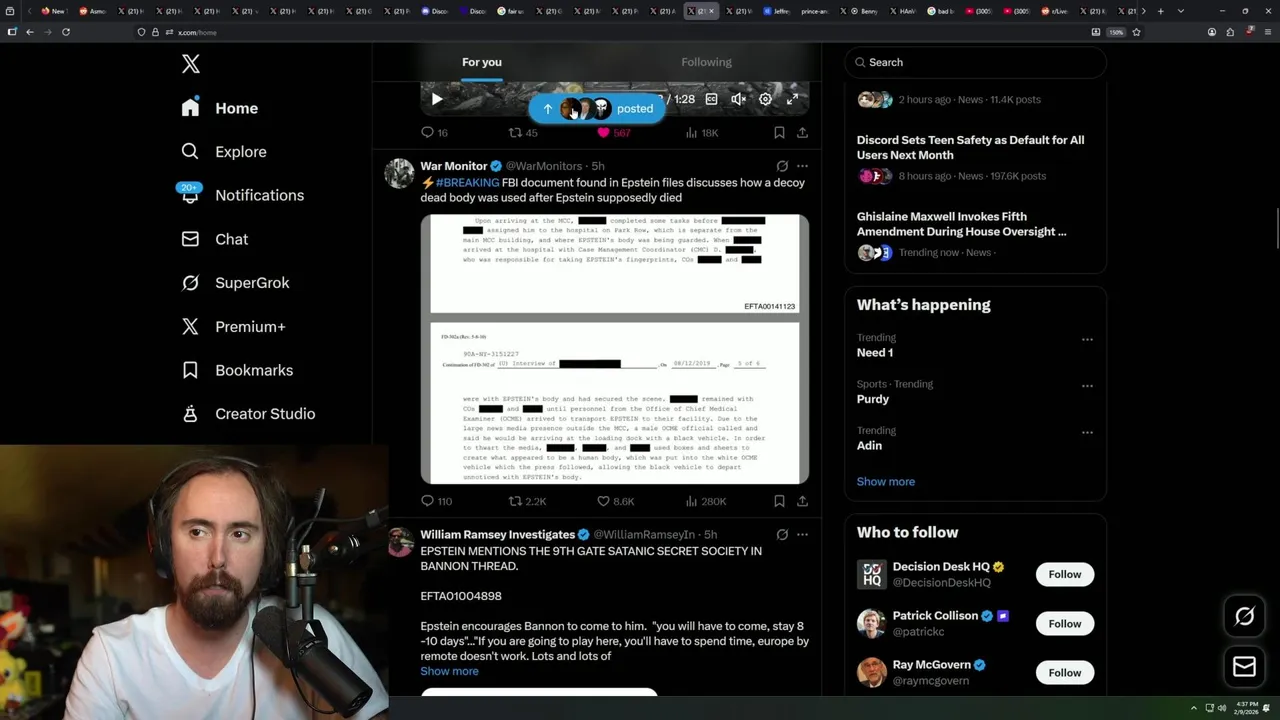The width and height of the screenshot is (1280, 720).
Task: Open War Monitor profile avatar
Action: [399, 173]
